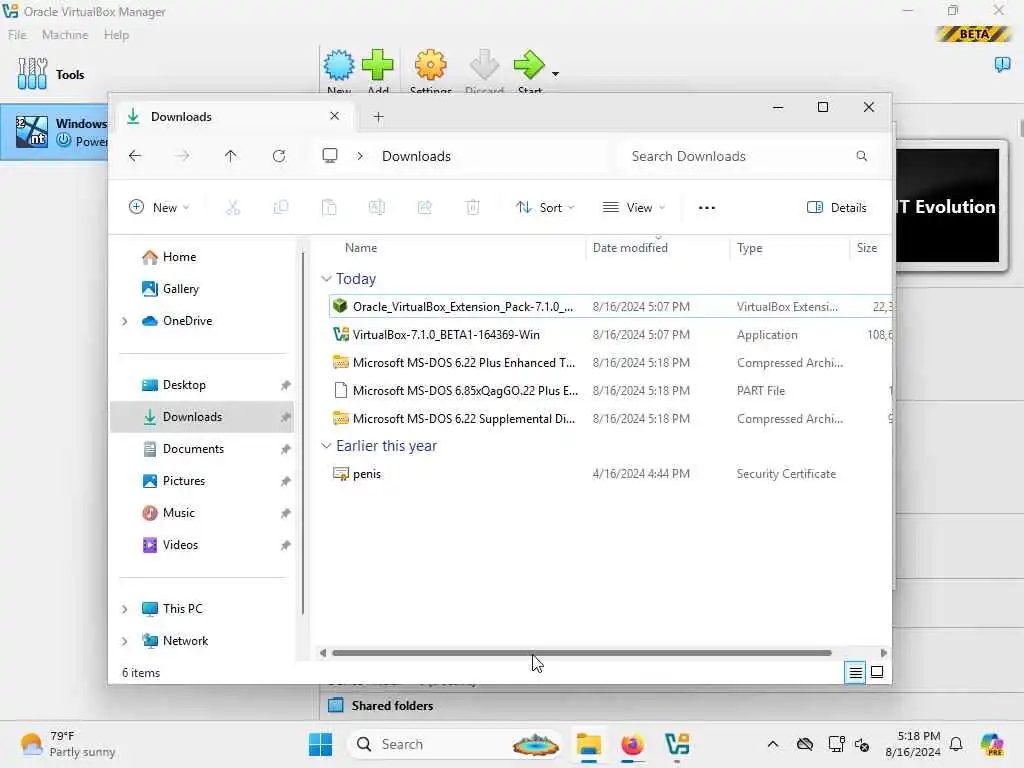Toggle the Details pane
This screenshot has width=1024, height=768.
tap(837, 208)
